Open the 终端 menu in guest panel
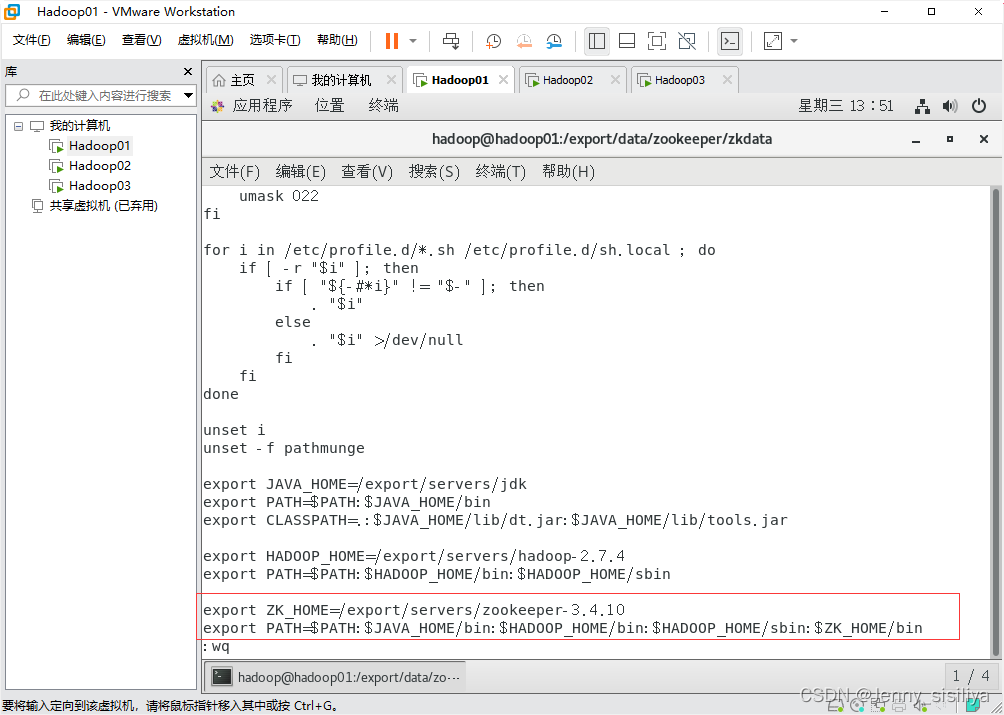This screenshot has height=715, width=1004. coord(384,106)
